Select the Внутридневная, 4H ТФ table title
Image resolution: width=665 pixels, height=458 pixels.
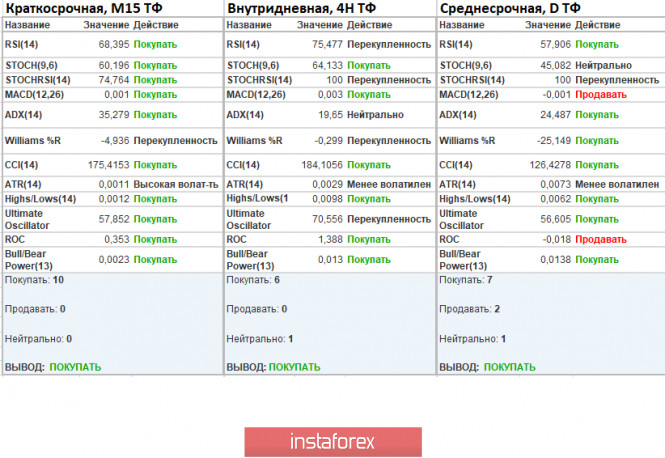point(301,8)
